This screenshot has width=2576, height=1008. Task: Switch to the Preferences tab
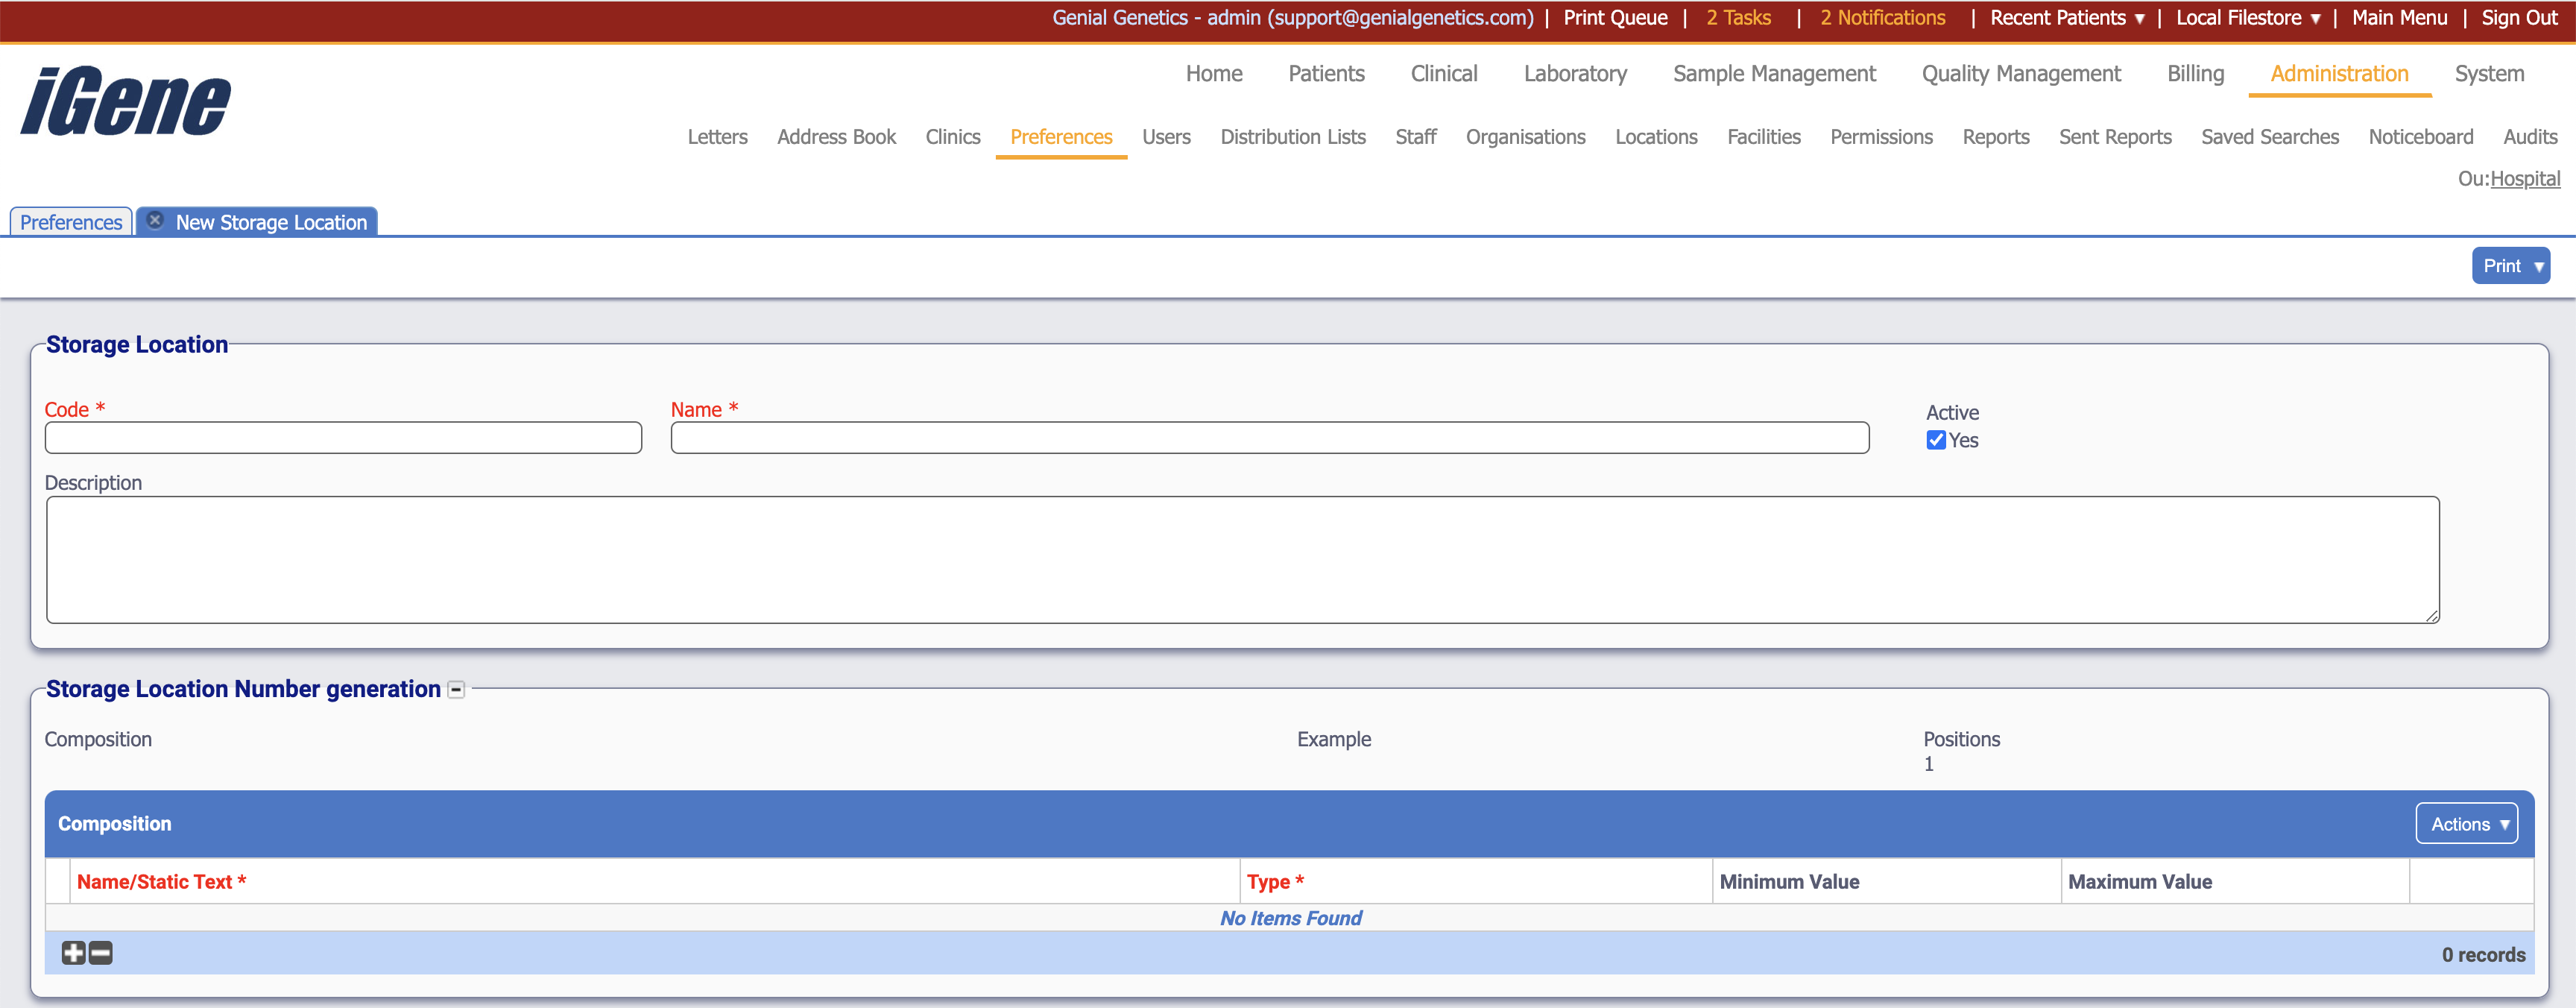click(x=71, y=222)
